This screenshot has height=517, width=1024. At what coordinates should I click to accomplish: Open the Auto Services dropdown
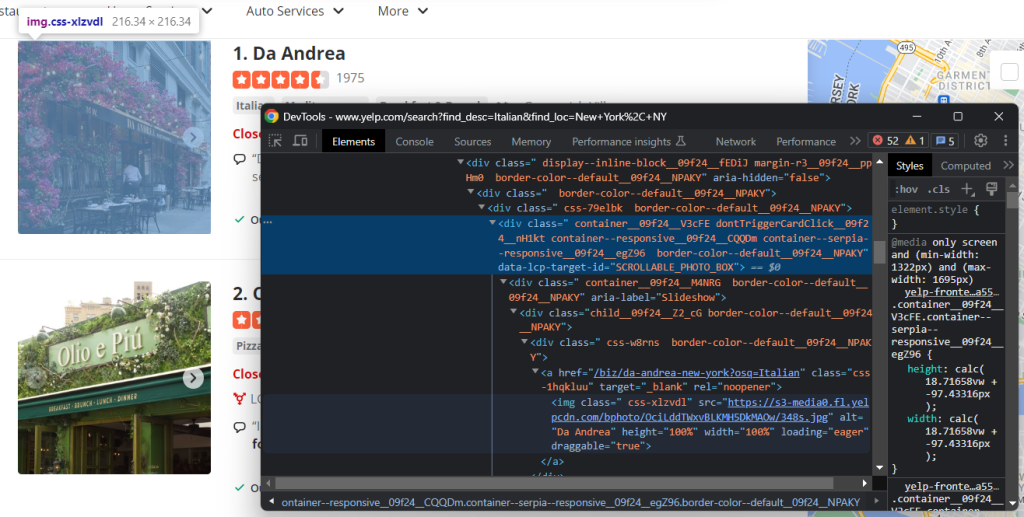click(x=295, y=11)
